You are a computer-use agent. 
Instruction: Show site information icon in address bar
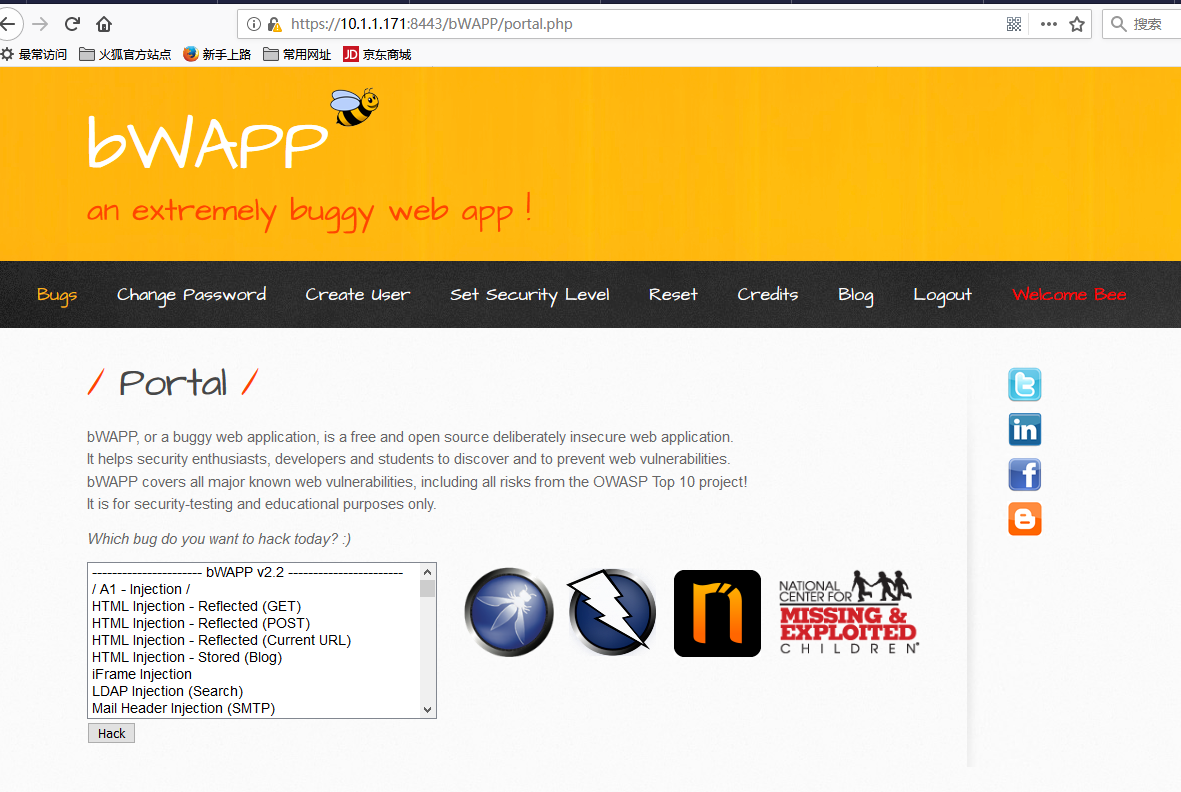point(254,24)
